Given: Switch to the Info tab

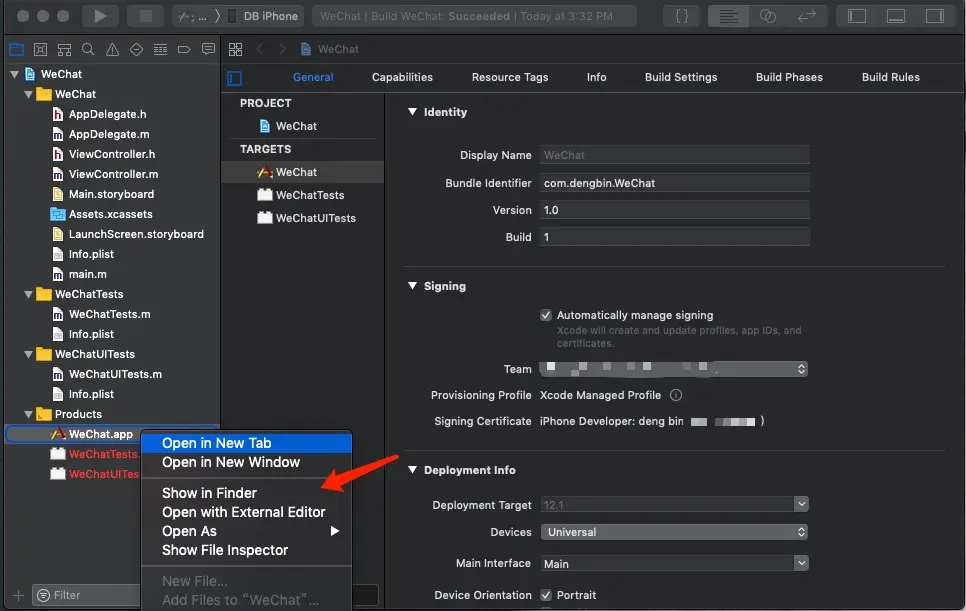Looking at the screenshot, I should pos(596,77).
